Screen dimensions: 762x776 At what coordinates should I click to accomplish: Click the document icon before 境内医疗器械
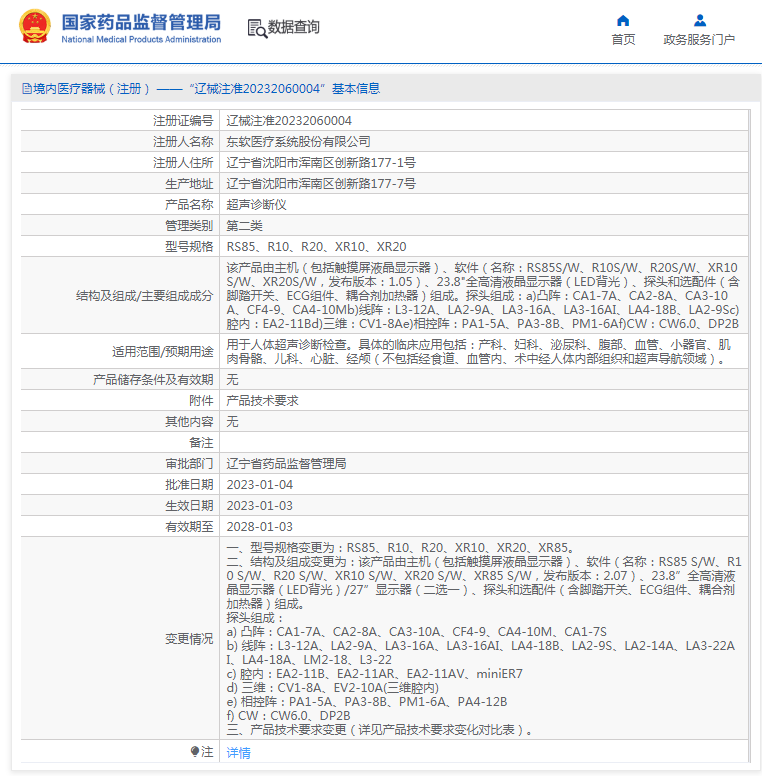(x=26, y=89)
